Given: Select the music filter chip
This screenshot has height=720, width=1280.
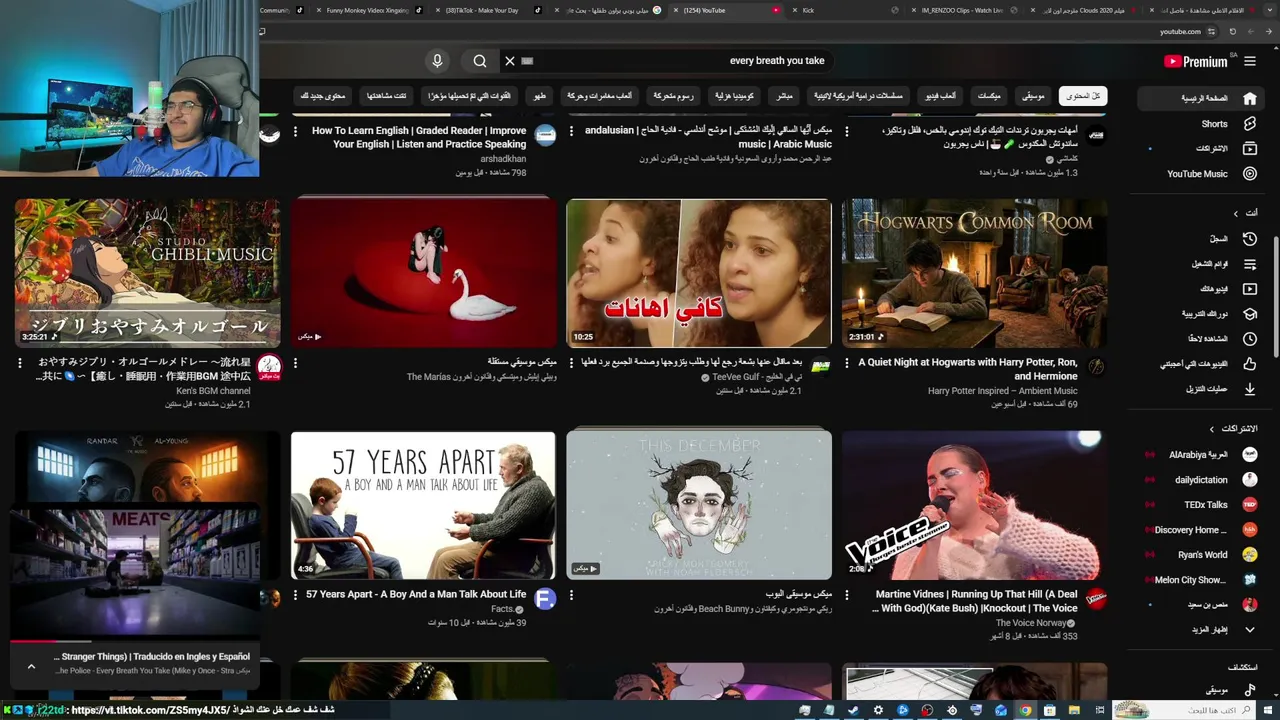Looking at the screenshot, I should 1033,96.
